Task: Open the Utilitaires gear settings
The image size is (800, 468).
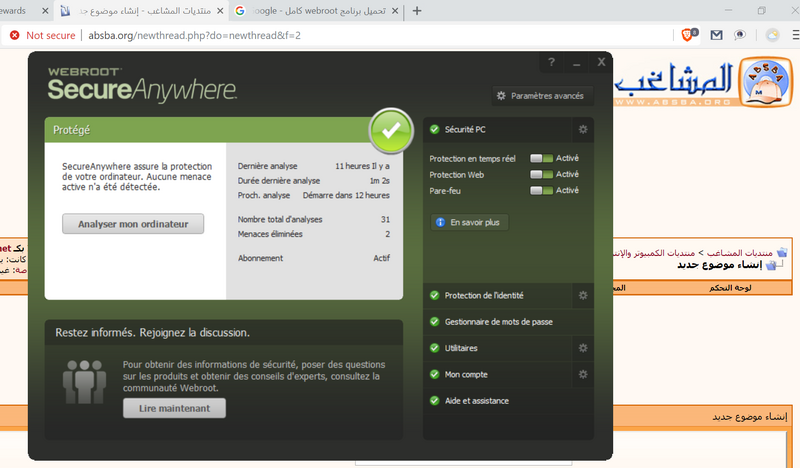Action: tap(583, 348)
